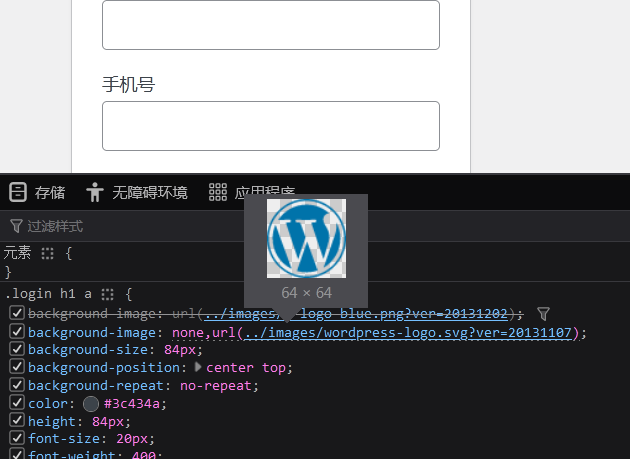Open the 存储 (Storage) panel tab
This screenshot has width=630, height=459.
pyautogui.click(x=37, y=193)
